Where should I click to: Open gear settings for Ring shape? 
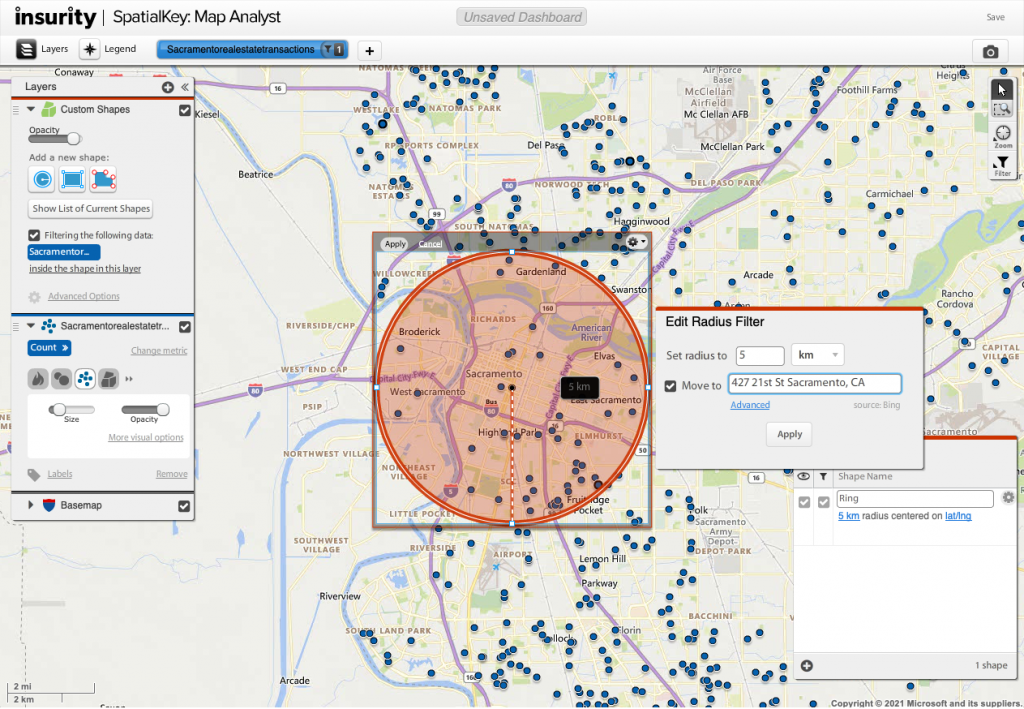coord(1008,497)
